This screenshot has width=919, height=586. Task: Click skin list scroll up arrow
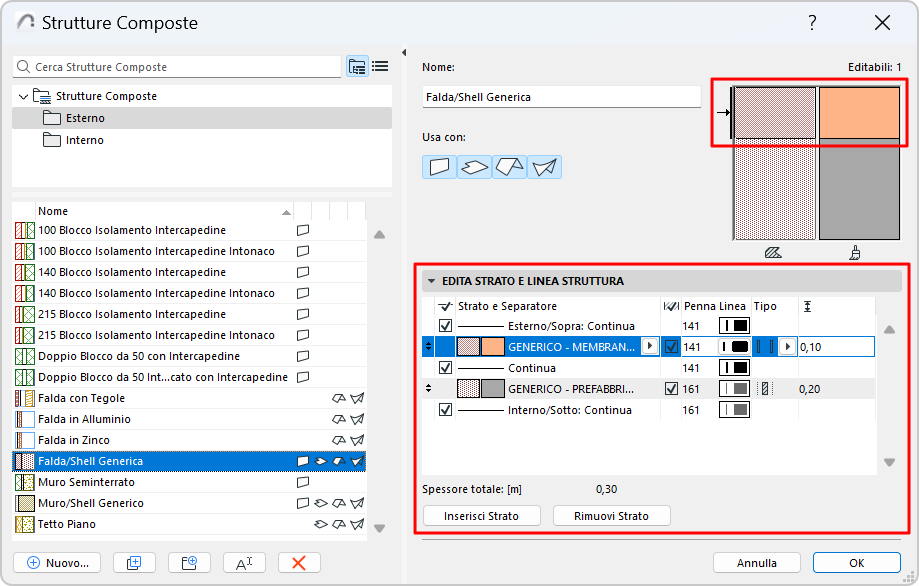point(889,329)
